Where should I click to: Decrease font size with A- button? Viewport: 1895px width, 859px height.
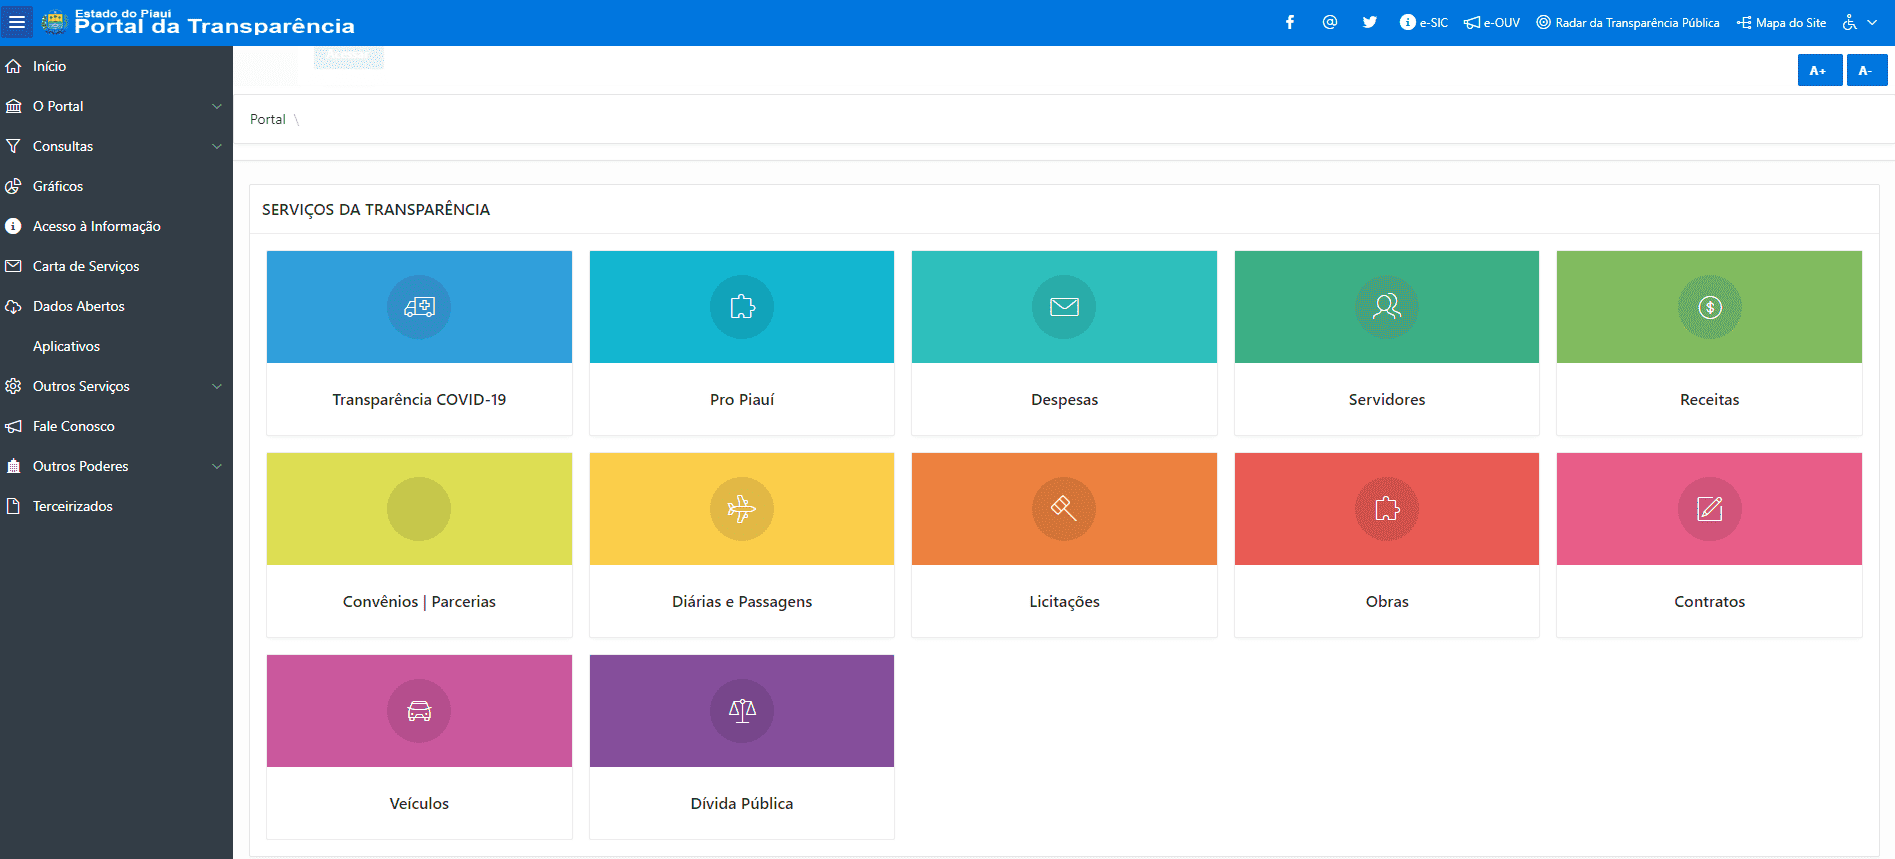tap(1867, 71)
